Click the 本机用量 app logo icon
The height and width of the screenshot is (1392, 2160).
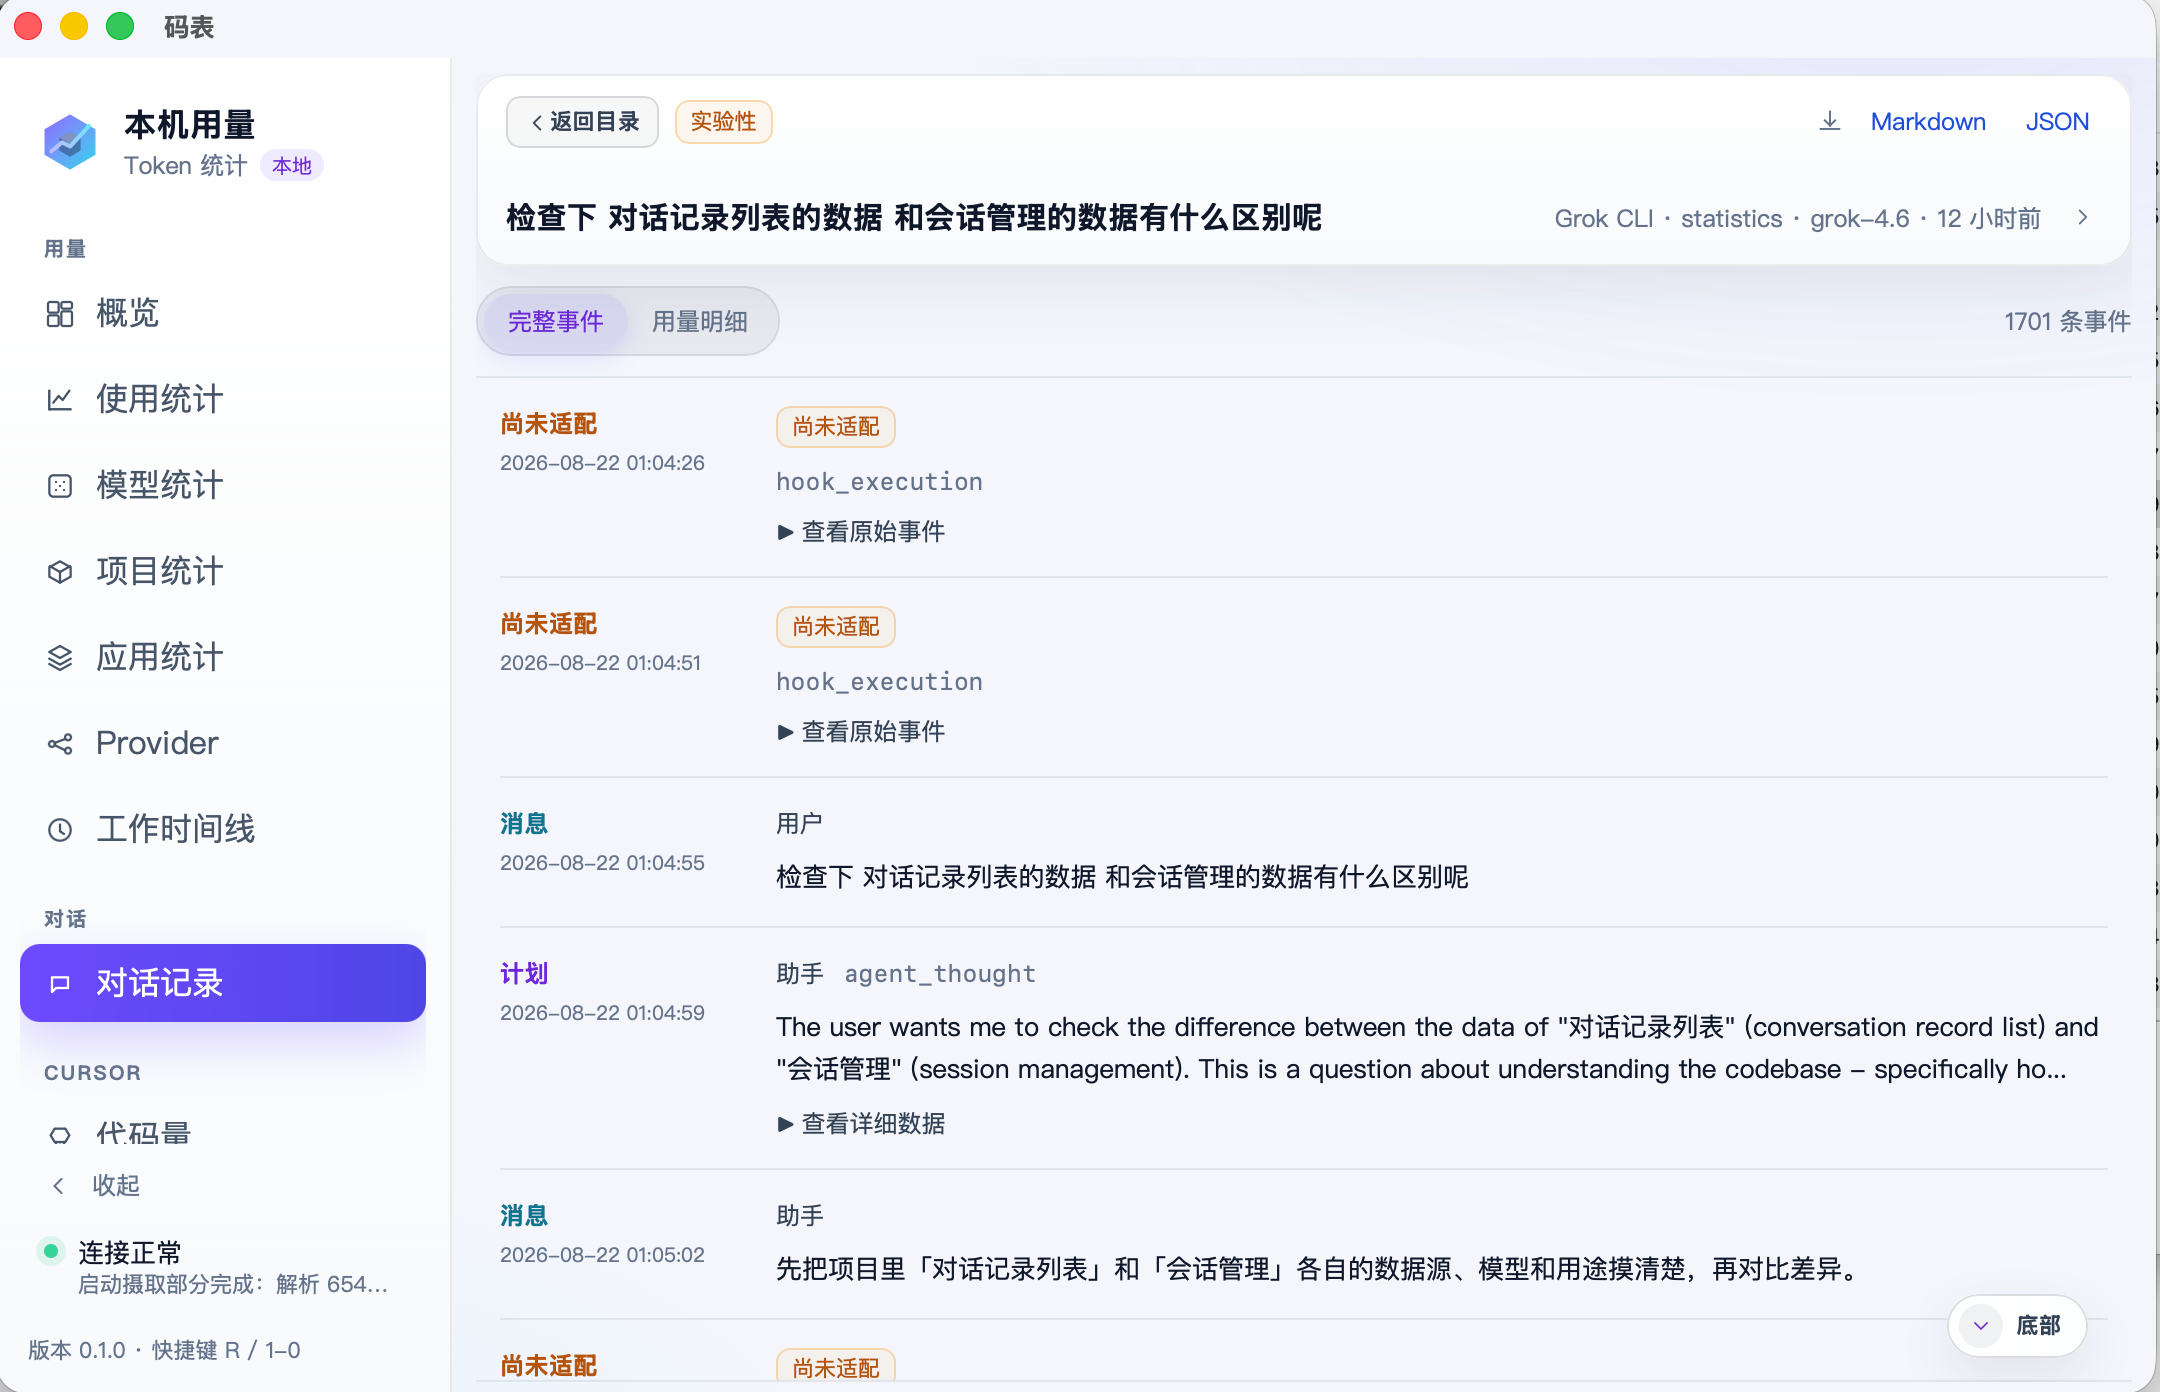click(x=70, y=142)
